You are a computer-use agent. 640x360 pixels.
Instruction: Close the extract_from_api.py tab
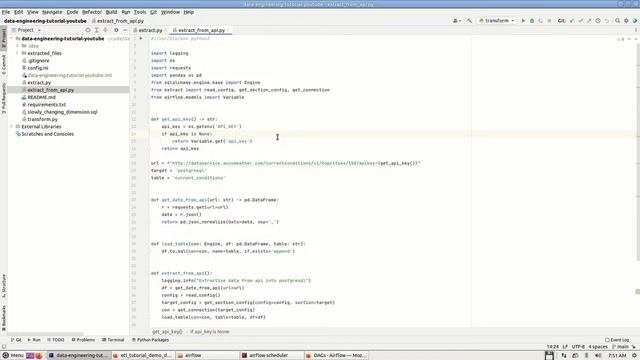pyautogui.click(x=228, y=30)
